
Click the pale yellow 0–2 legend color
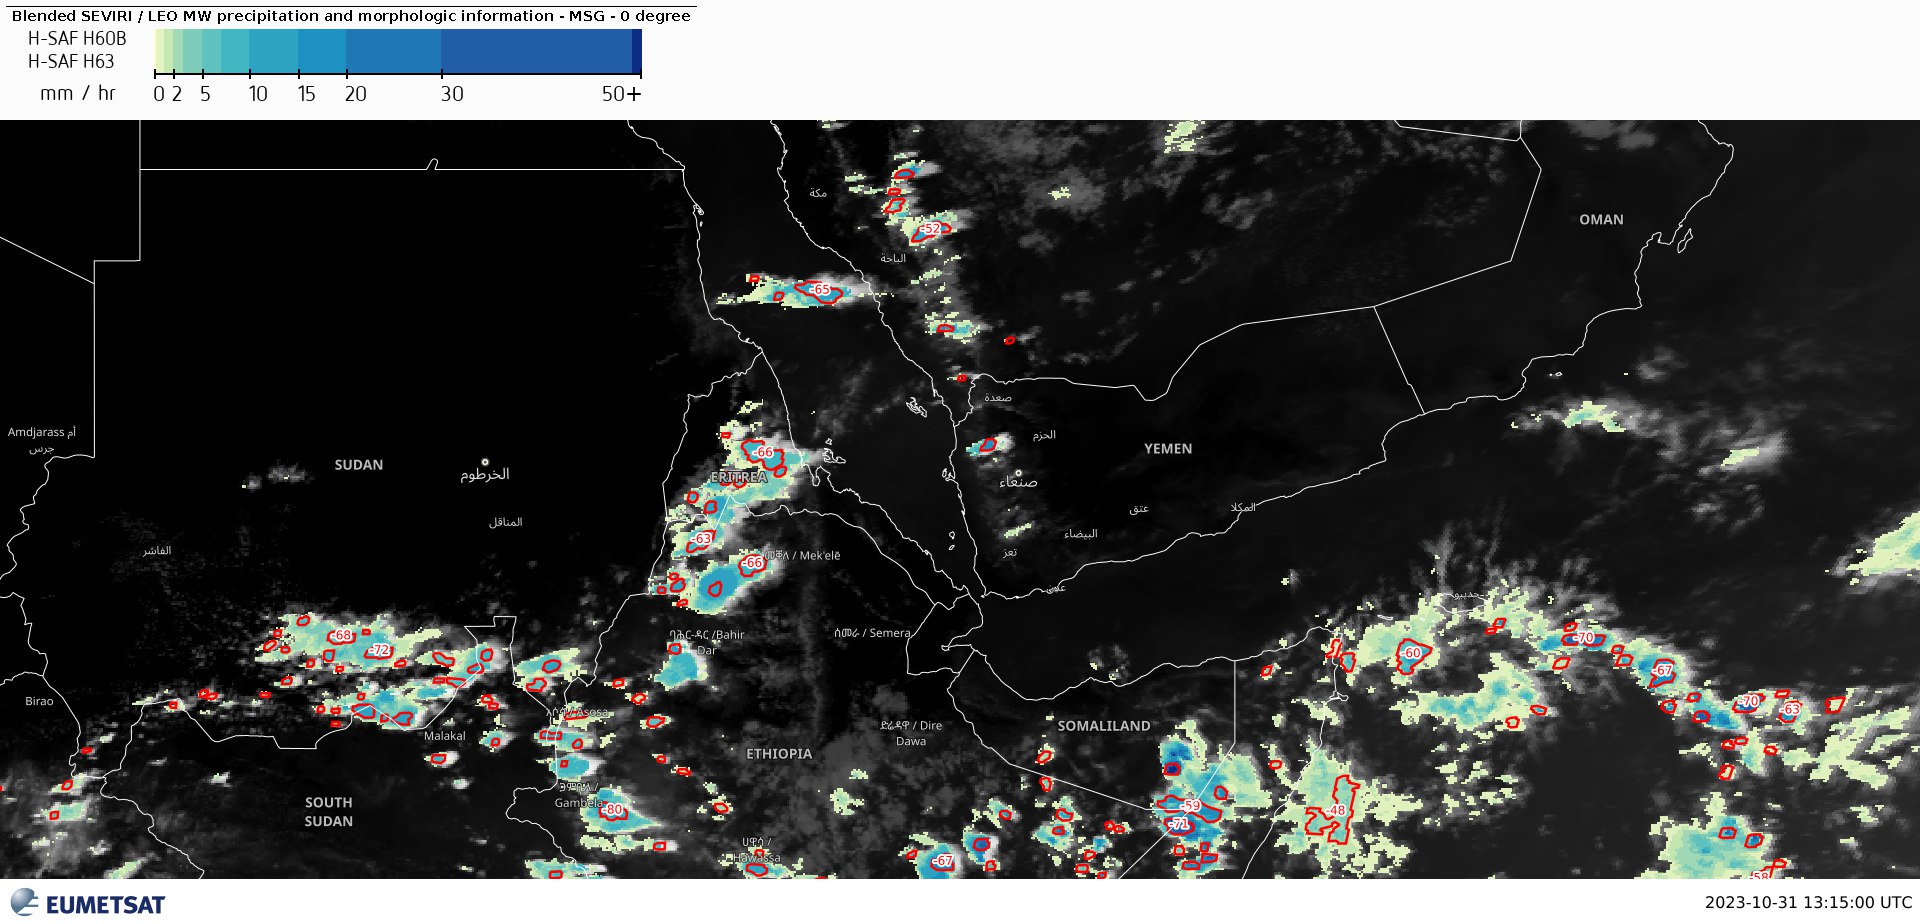pos(159,50)
